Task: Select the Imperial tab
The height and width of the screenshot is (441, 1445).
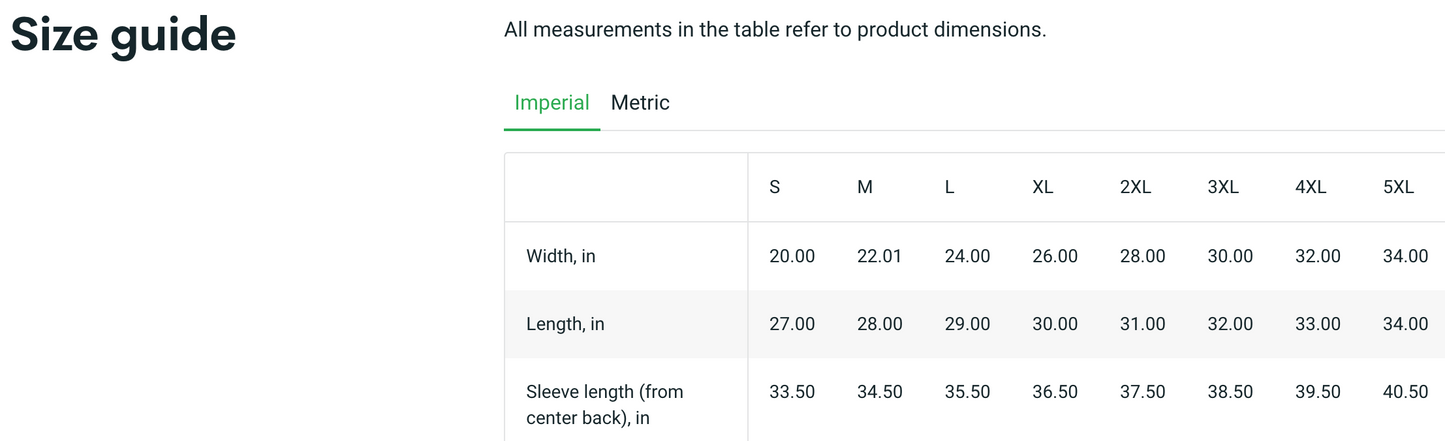Action: pyautogui.click(x=552, y=103)
